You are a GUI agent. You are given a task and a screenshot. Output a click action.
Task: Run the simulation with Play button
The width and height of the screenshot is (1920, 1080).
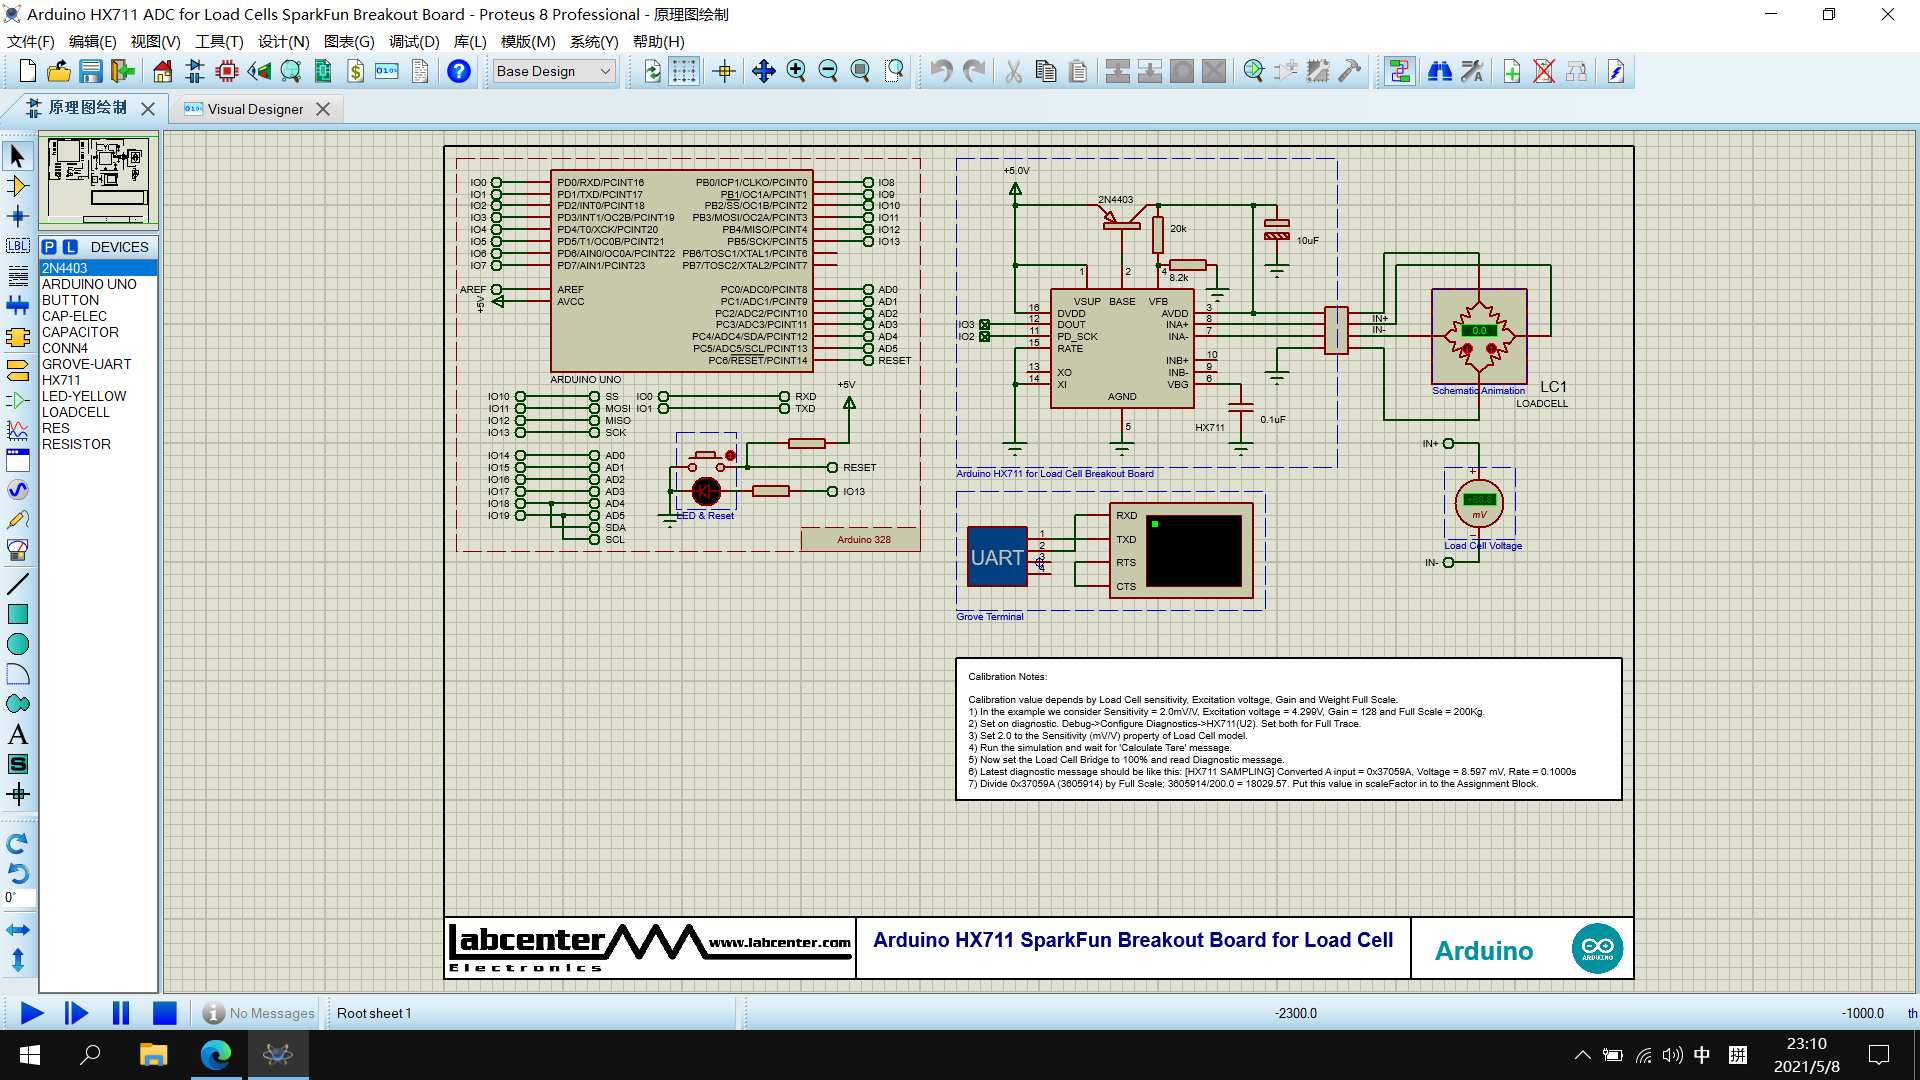pyautogui.click(x=32, y=1013)
